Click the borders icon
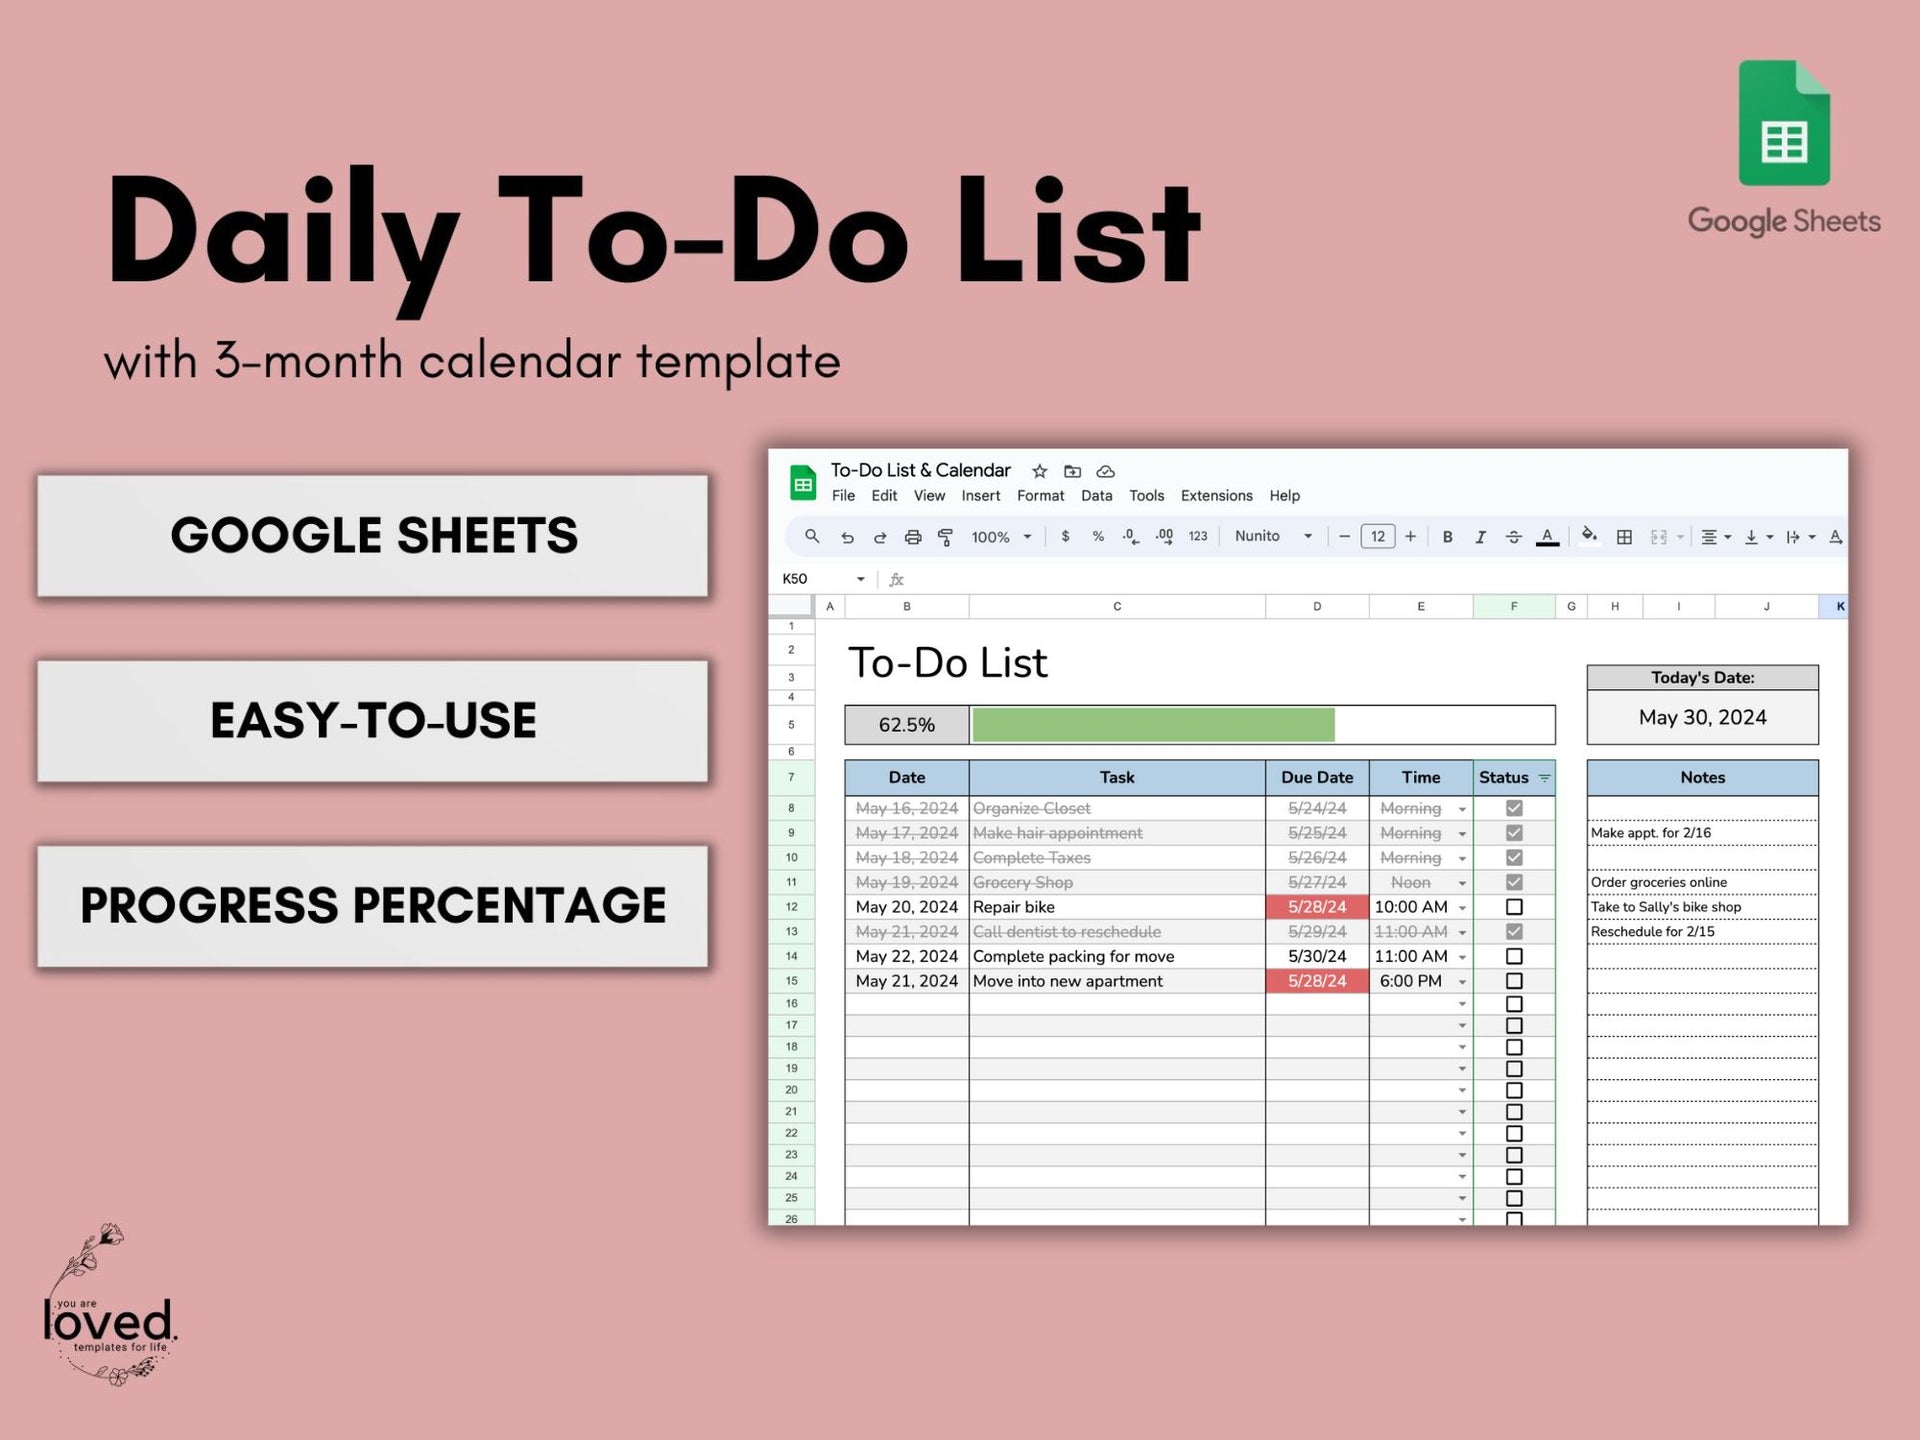The height and width of the screenshot is (1440, 1920). pyautogui.click(x=1625, y=537)
